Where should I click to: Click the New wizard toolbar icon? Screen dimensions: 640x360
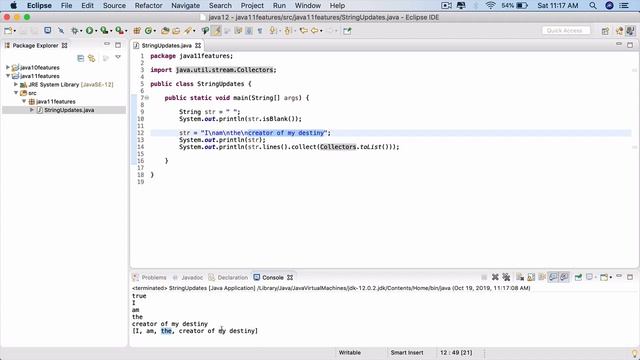click(8, 31)
